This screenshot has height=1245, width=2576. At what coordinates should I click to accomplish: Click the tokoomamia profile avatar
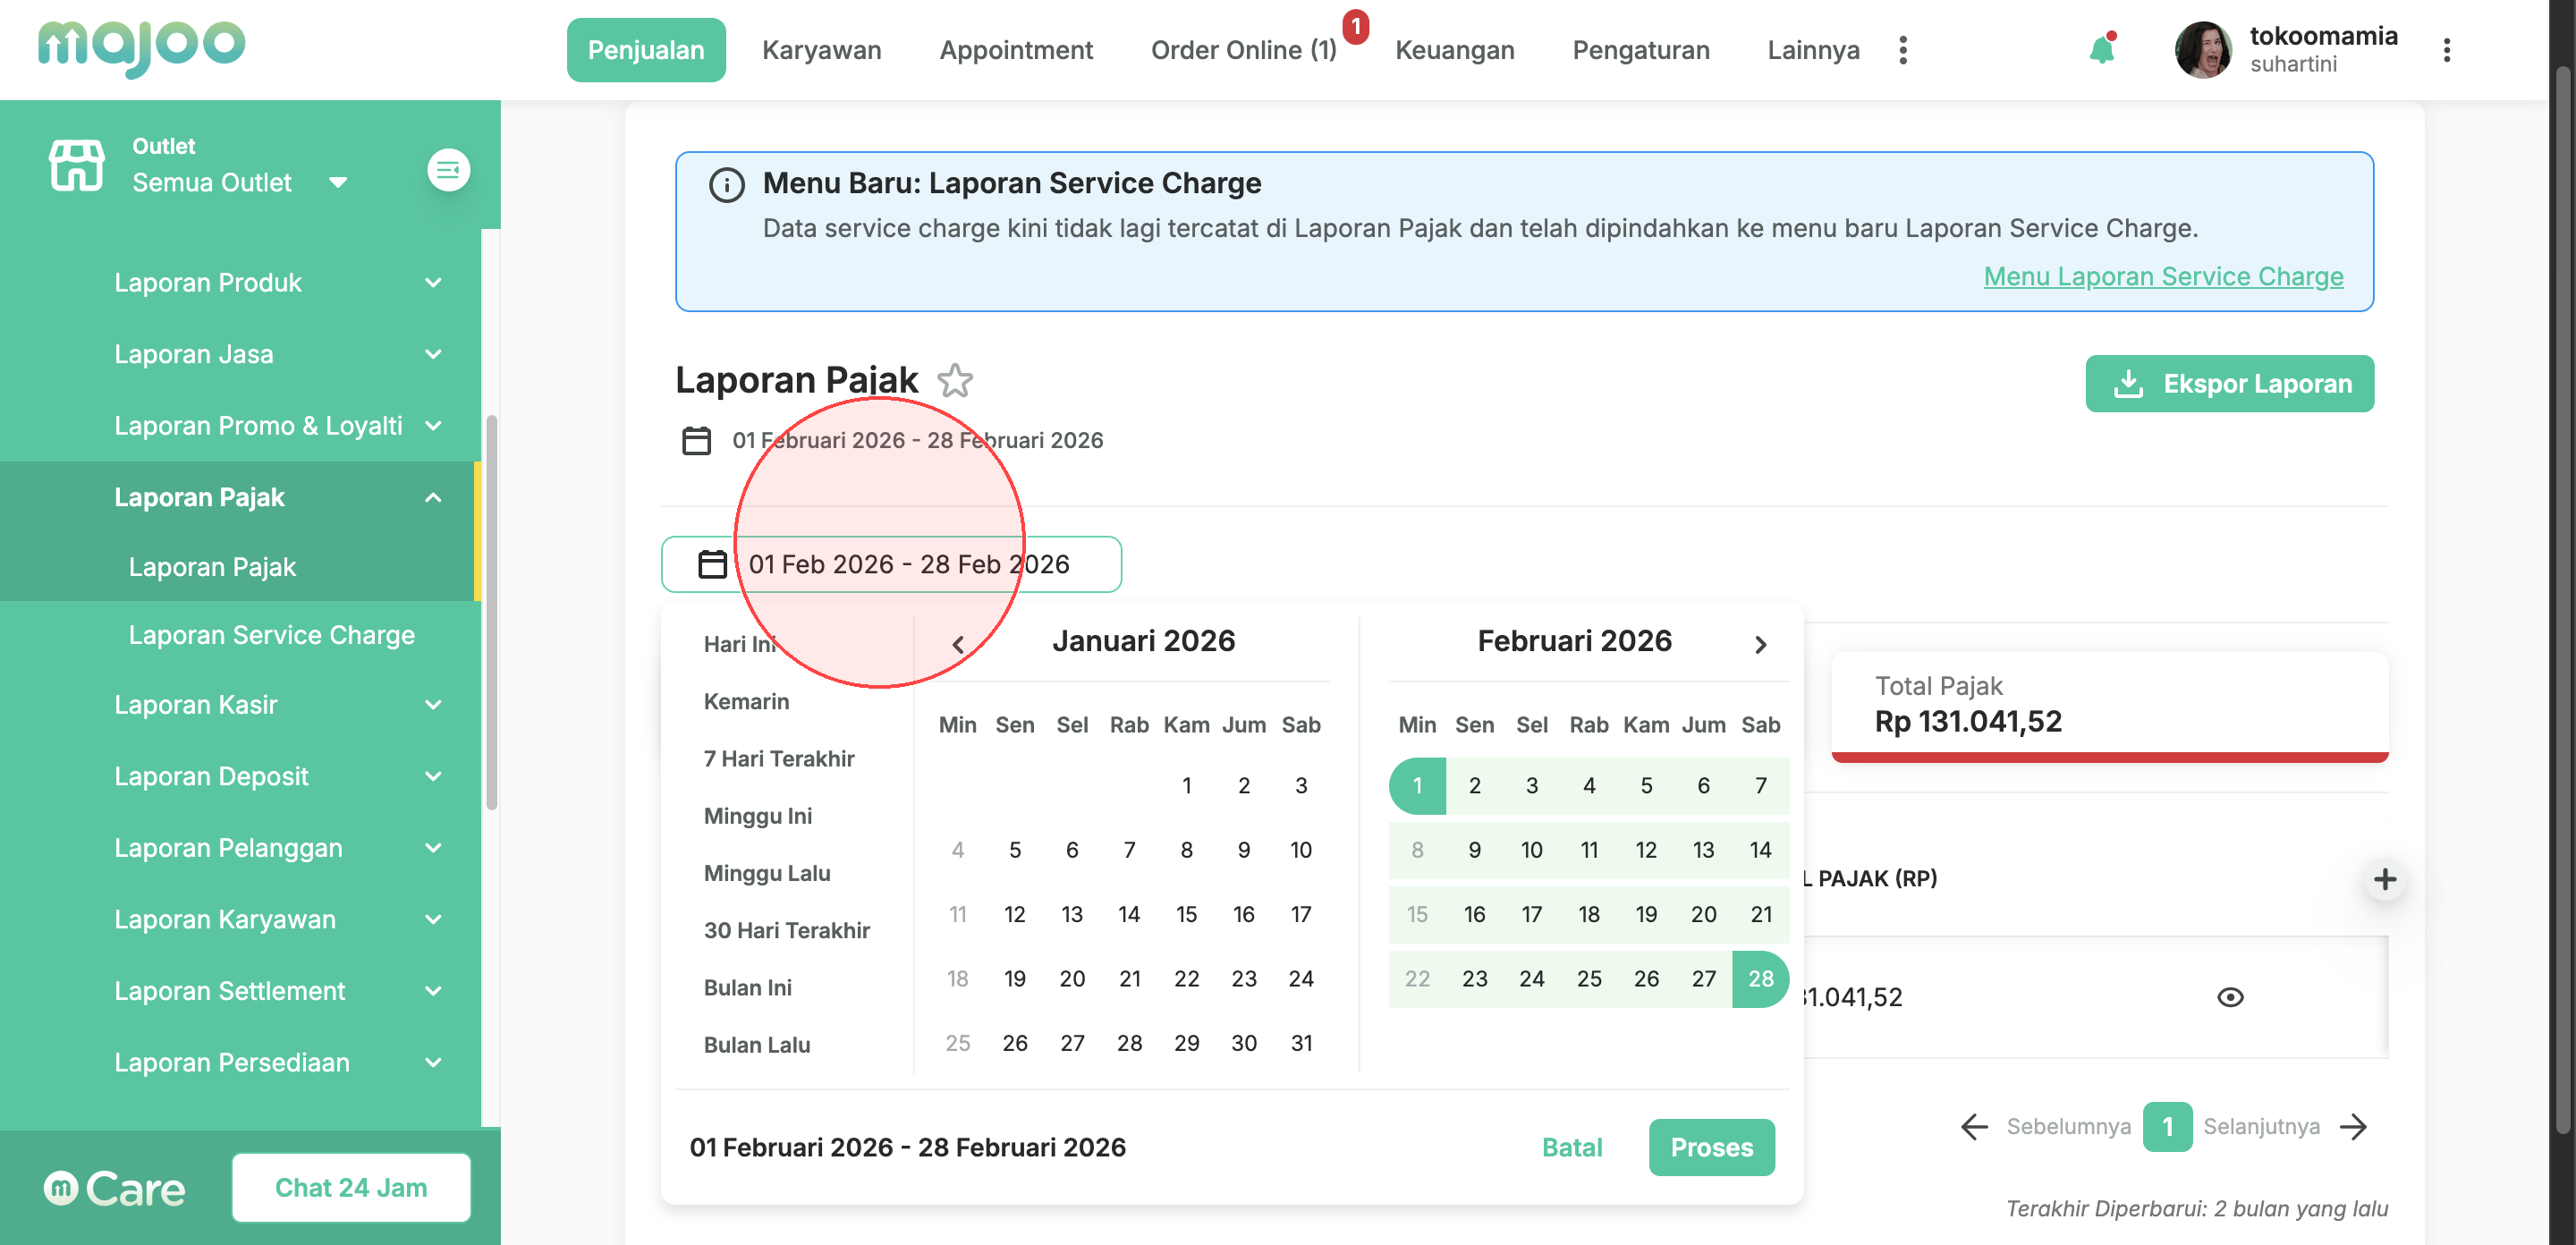click(2203, 50)
